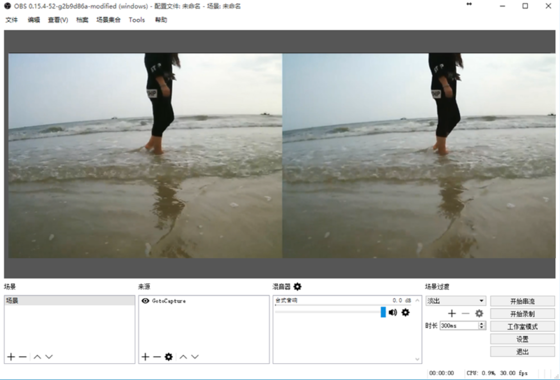Click the 开始推流 start streaming button
The height and width of the screenshot is (380, 560).
[x=522, y=301]
